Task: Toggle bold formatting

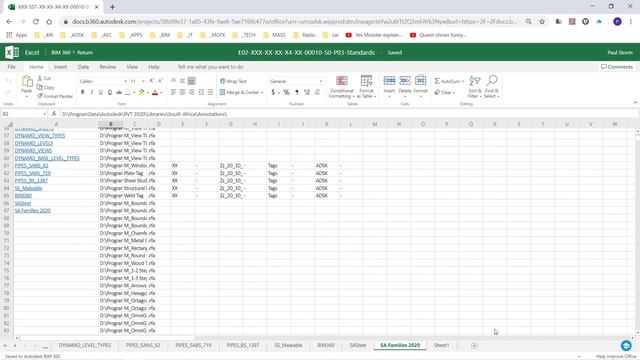Action: tap(82, 92)
